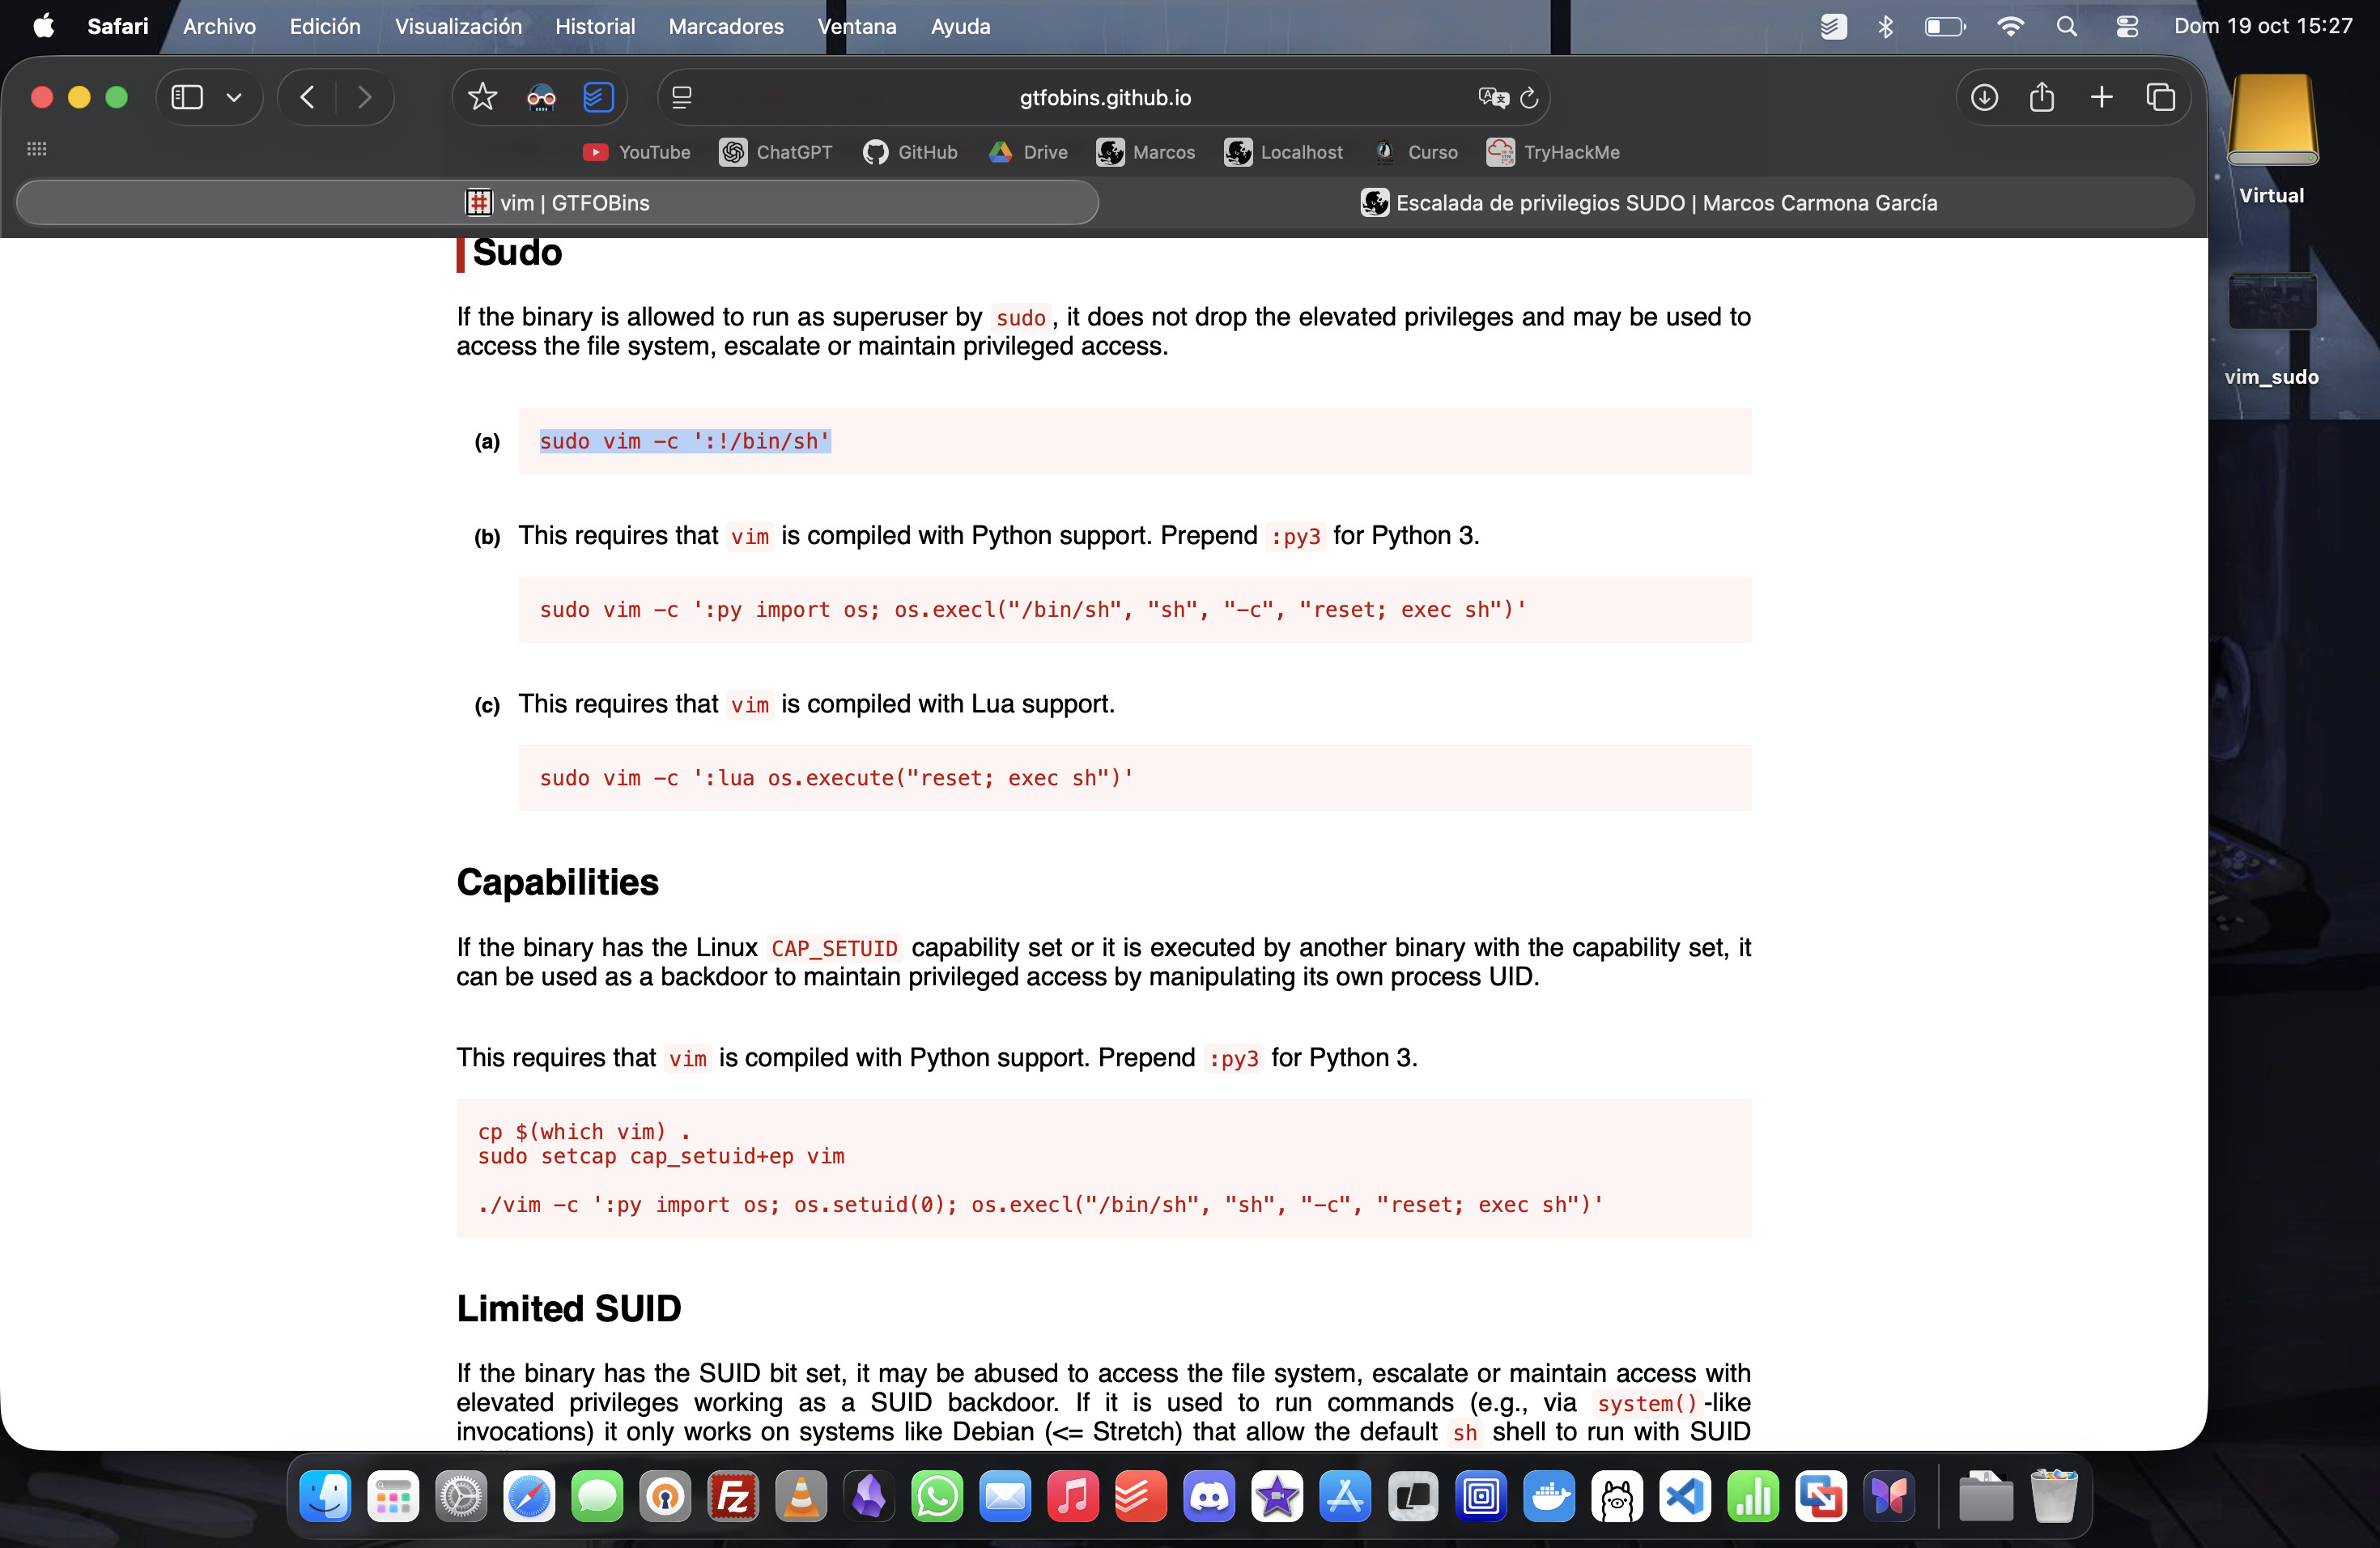Screen dimensions: 2380x1548
Task: Click the Bluetooth status icon
Action: (x=1885, y=27)
